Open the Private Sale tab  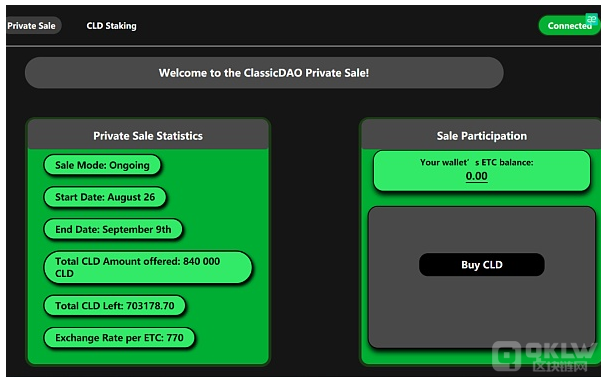(x=33, y=26)
